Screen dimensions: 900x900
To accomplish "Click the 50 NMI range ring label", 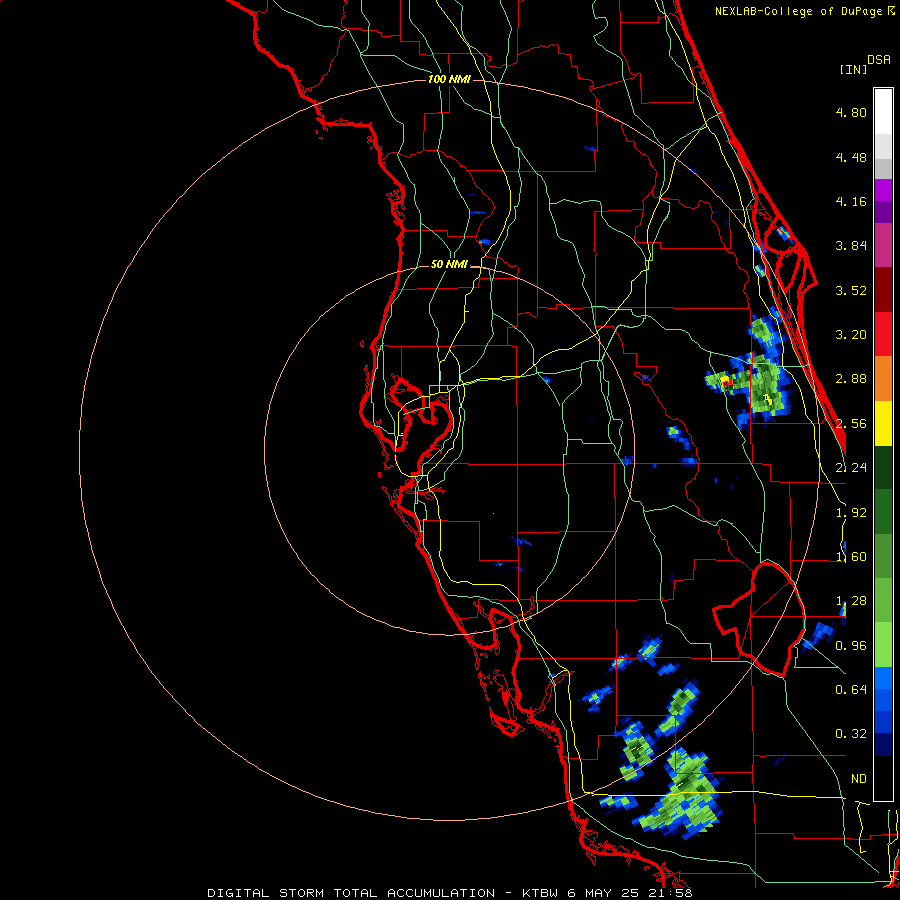I will click(449, 265).
